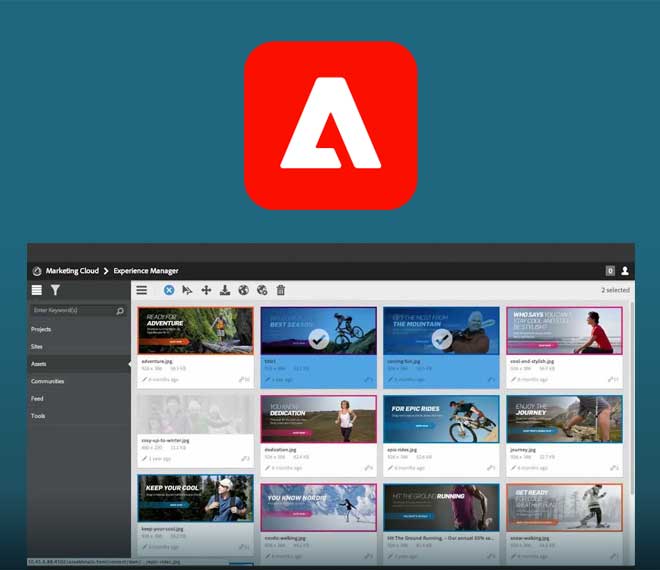Screen dimensions: 660x570
Task: Click the pencil icon on adventure.jpg card
Action: [144, 379]
